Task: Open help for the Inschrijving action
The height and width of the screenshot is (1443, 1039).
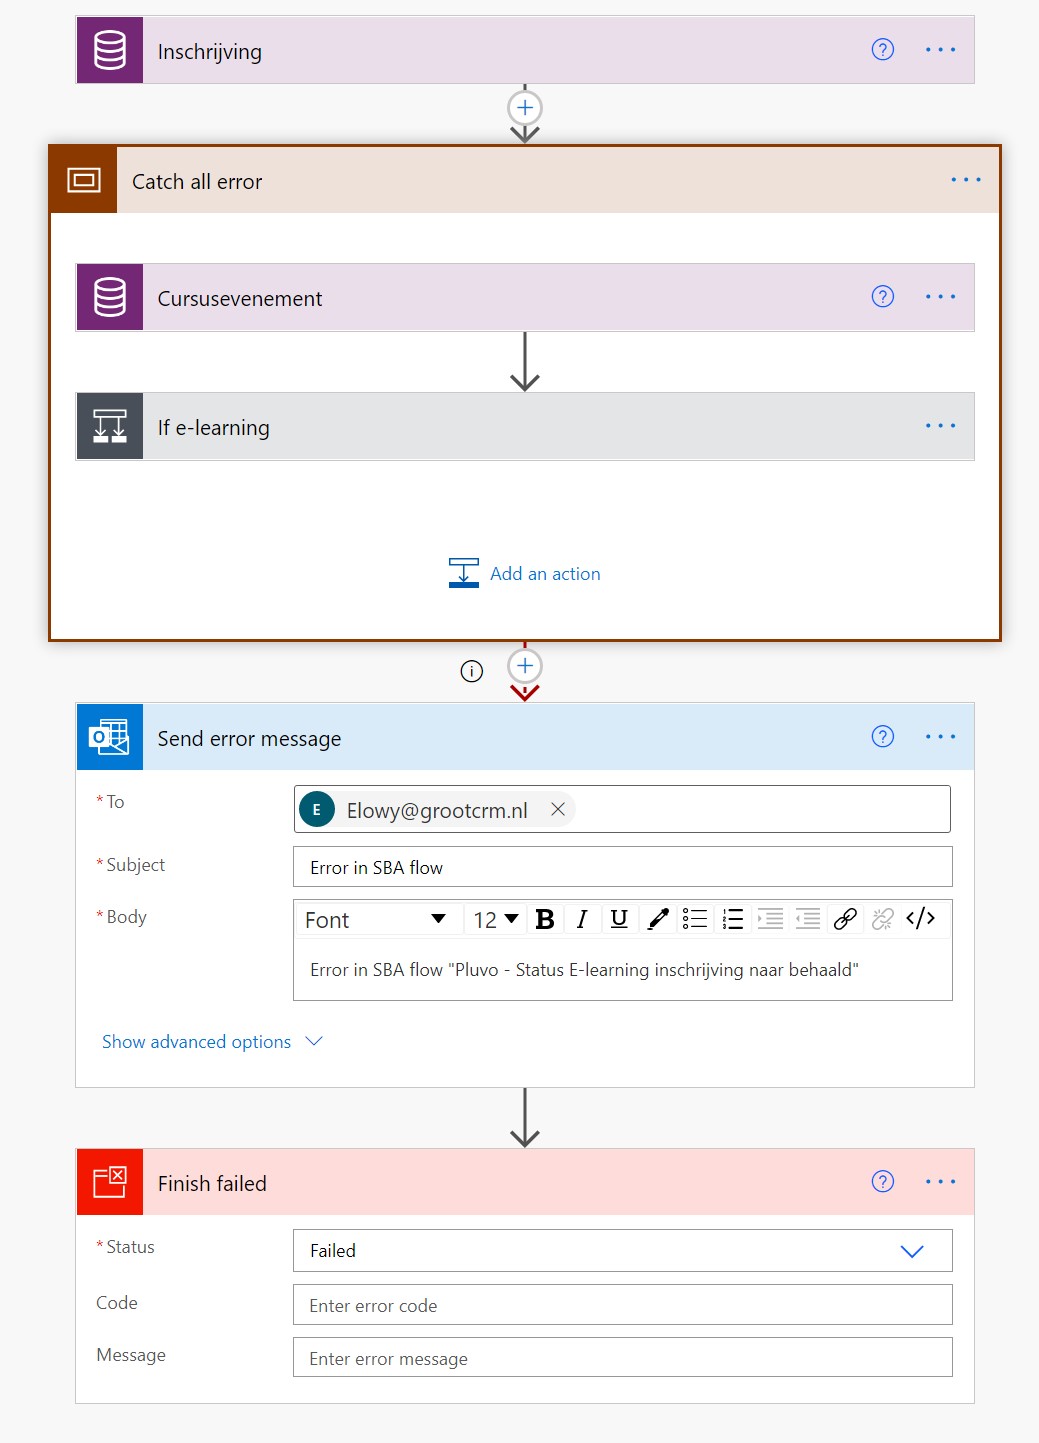Action: [x=882, y=49]
